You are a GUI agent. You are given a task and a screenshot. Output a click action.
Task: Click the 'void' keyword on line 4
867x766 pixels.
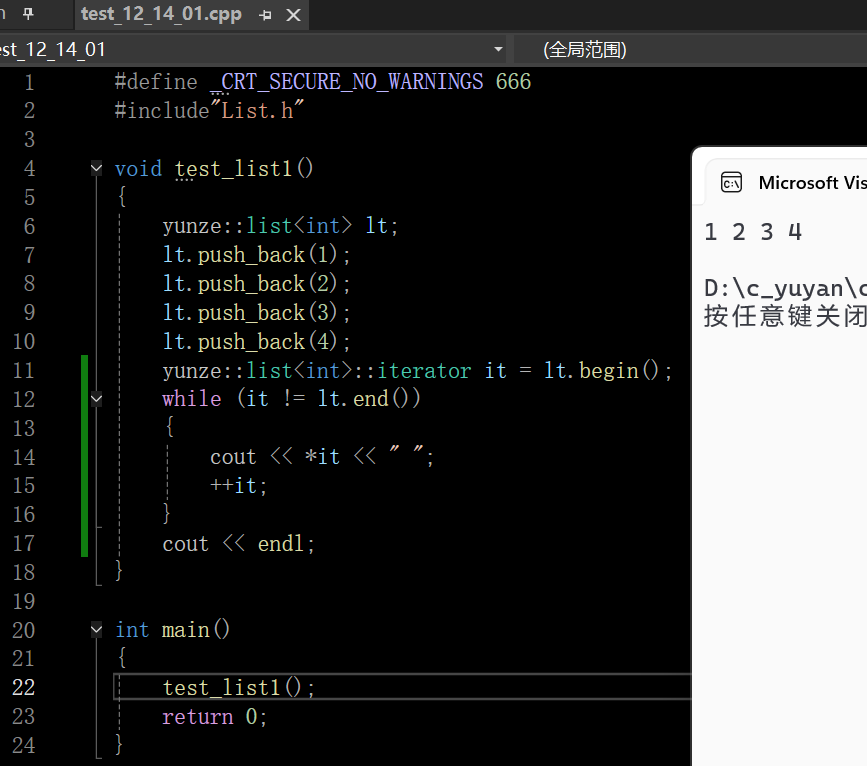click(x=138, y=169)
